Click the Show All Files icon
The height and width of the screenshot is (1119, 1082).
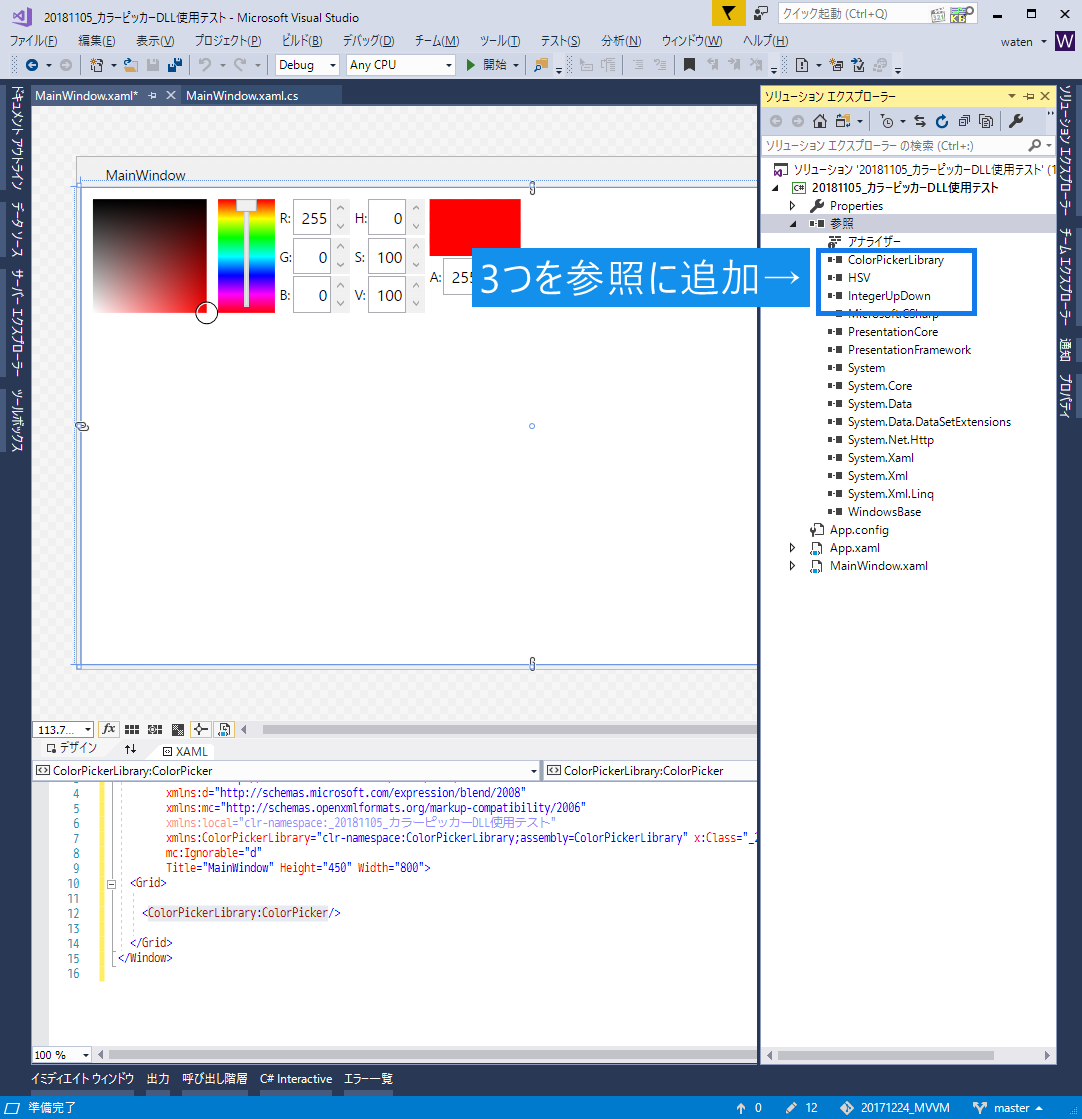[x=986, y=121]
